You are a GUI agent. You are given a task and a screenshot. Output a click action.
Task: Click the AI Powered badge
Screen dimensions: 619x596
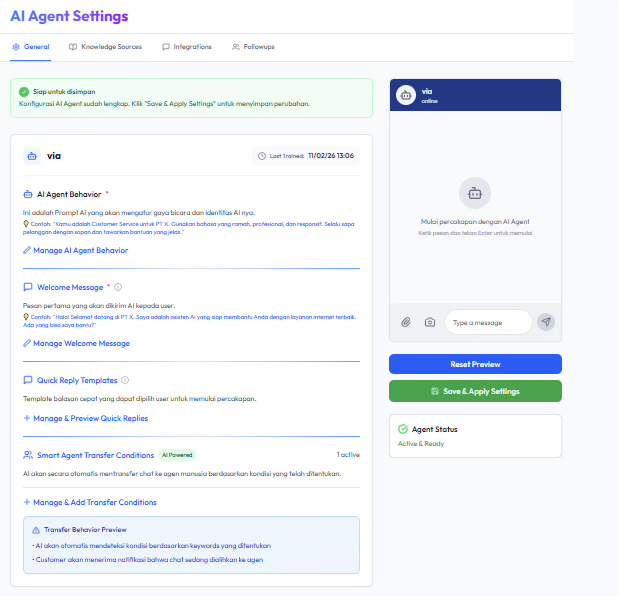(177, 455)
